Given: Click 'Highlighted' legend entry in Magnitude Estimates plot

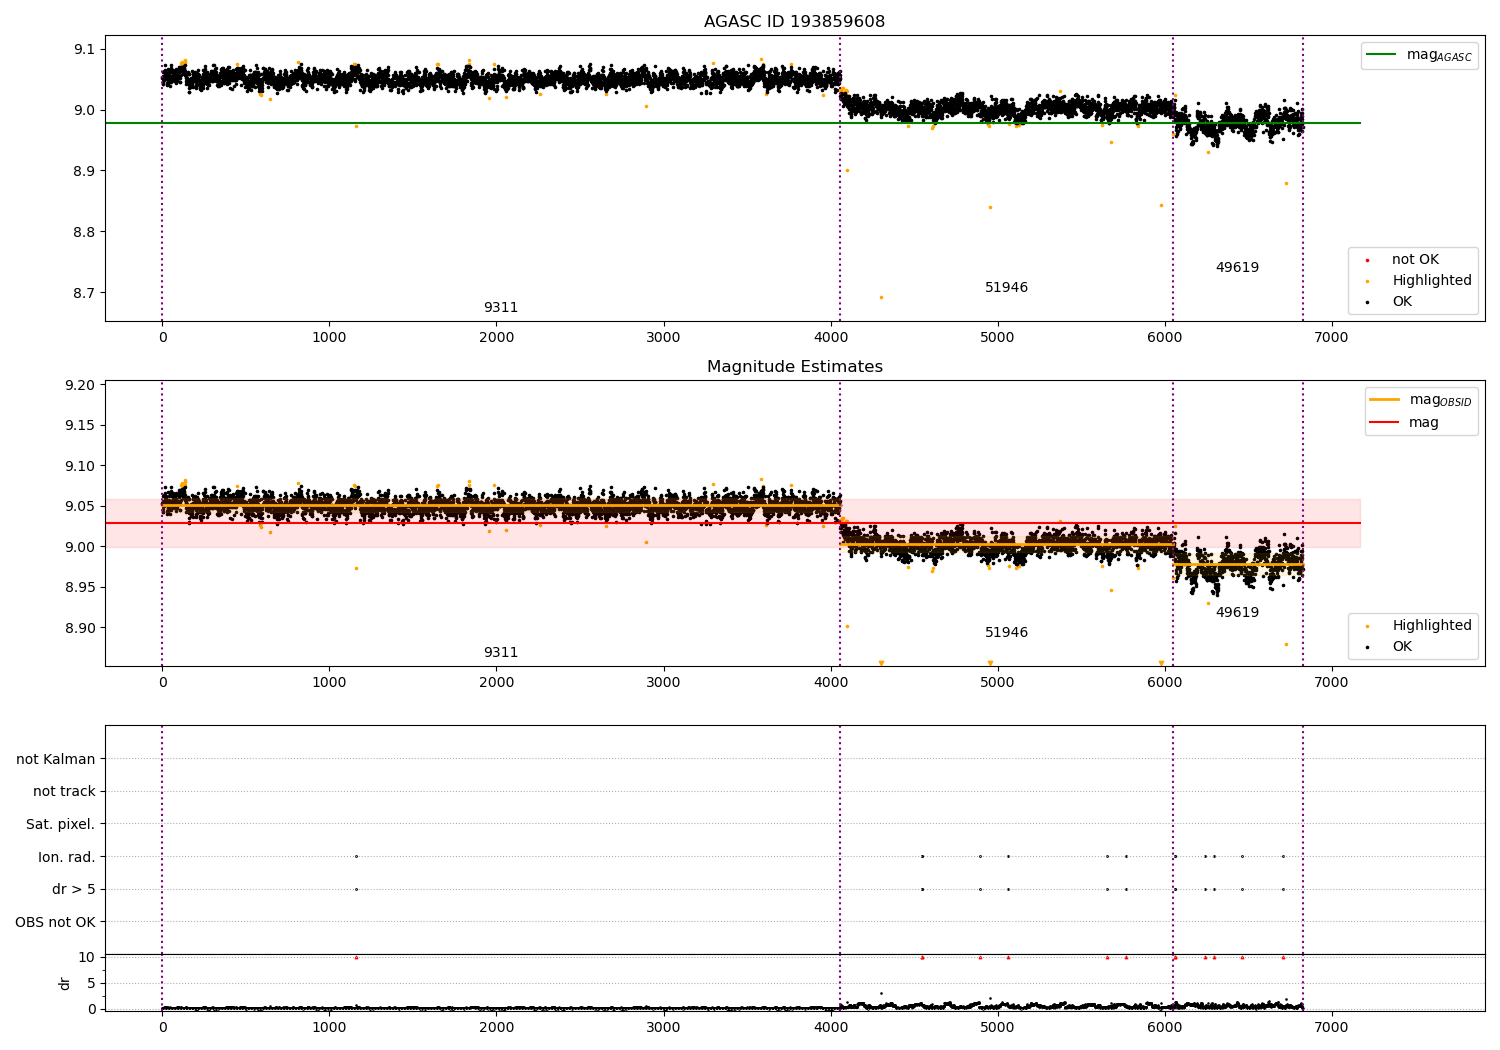Looking at the screenshot, I should pyautogui.click(x=1418, y=626).
